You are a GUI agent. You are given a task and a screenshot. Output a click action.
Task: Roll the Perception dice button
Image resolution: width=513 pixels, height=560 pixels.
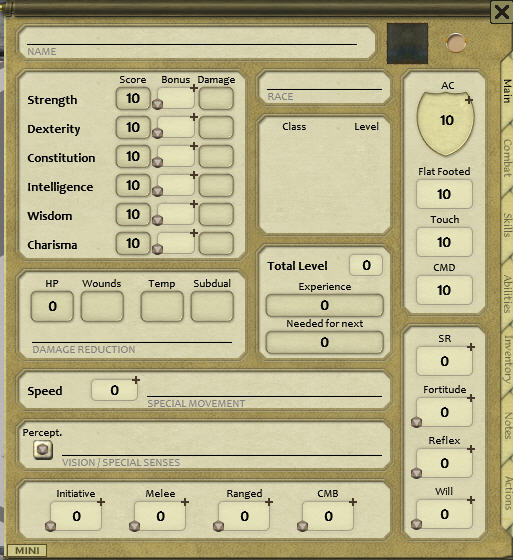pyautogui.click(x=43, y=449)
